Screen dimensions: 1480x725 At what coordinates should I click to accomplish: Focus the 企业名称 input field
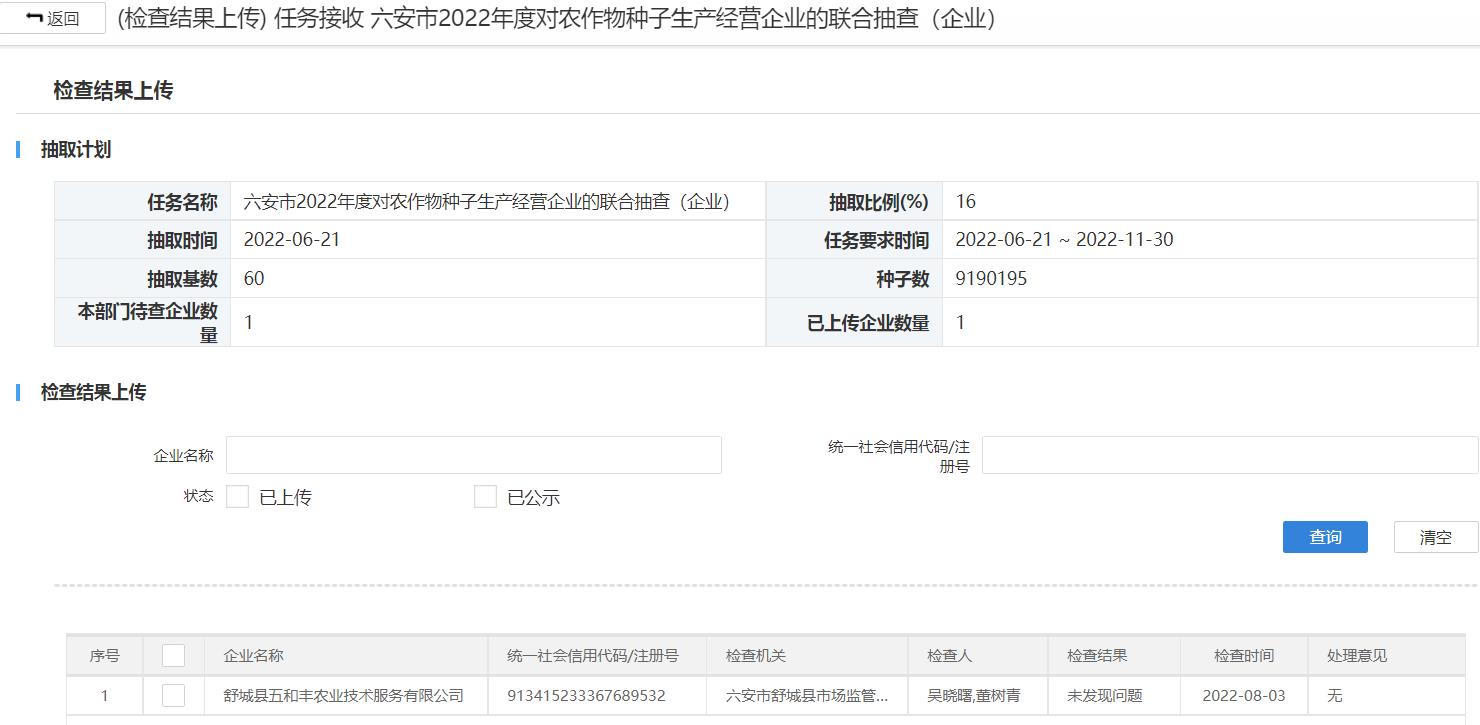point(474,455)
